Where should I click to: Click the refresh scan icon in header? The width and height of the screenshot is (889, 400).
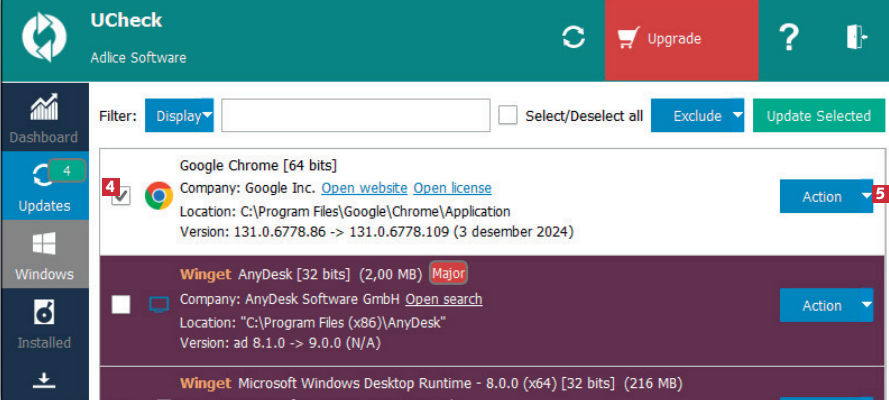pyautogui.click(x=573, y=38)
